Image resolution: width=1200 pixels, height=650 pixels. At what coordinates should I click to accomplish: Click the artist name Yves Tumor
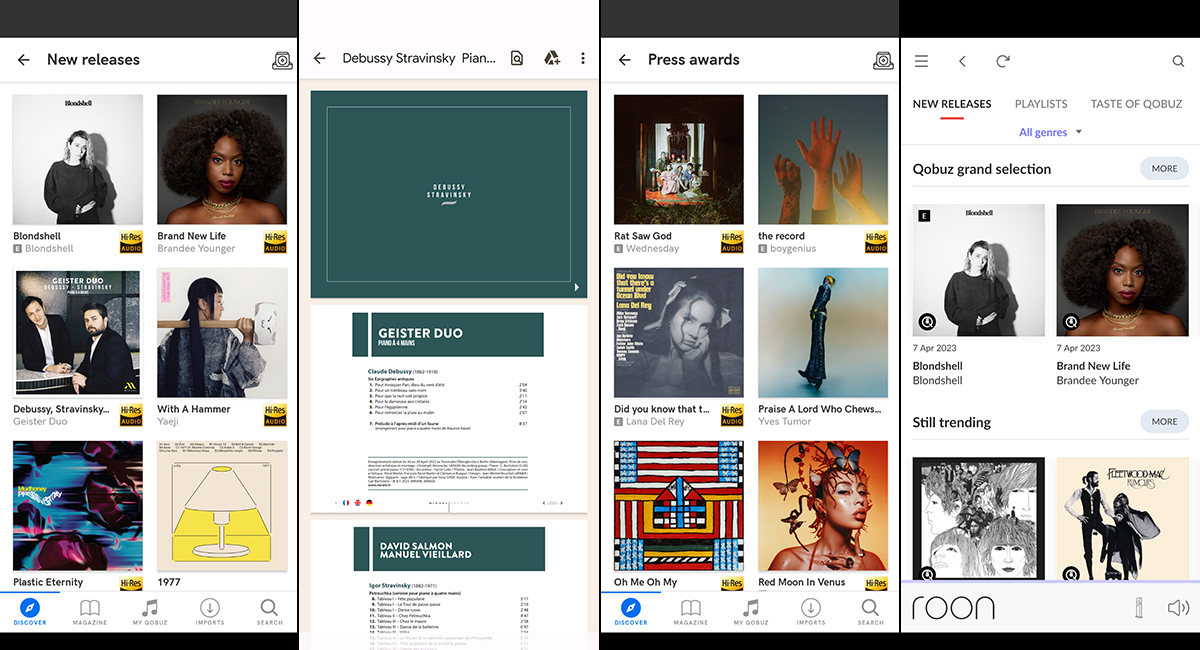click(786, 422)
